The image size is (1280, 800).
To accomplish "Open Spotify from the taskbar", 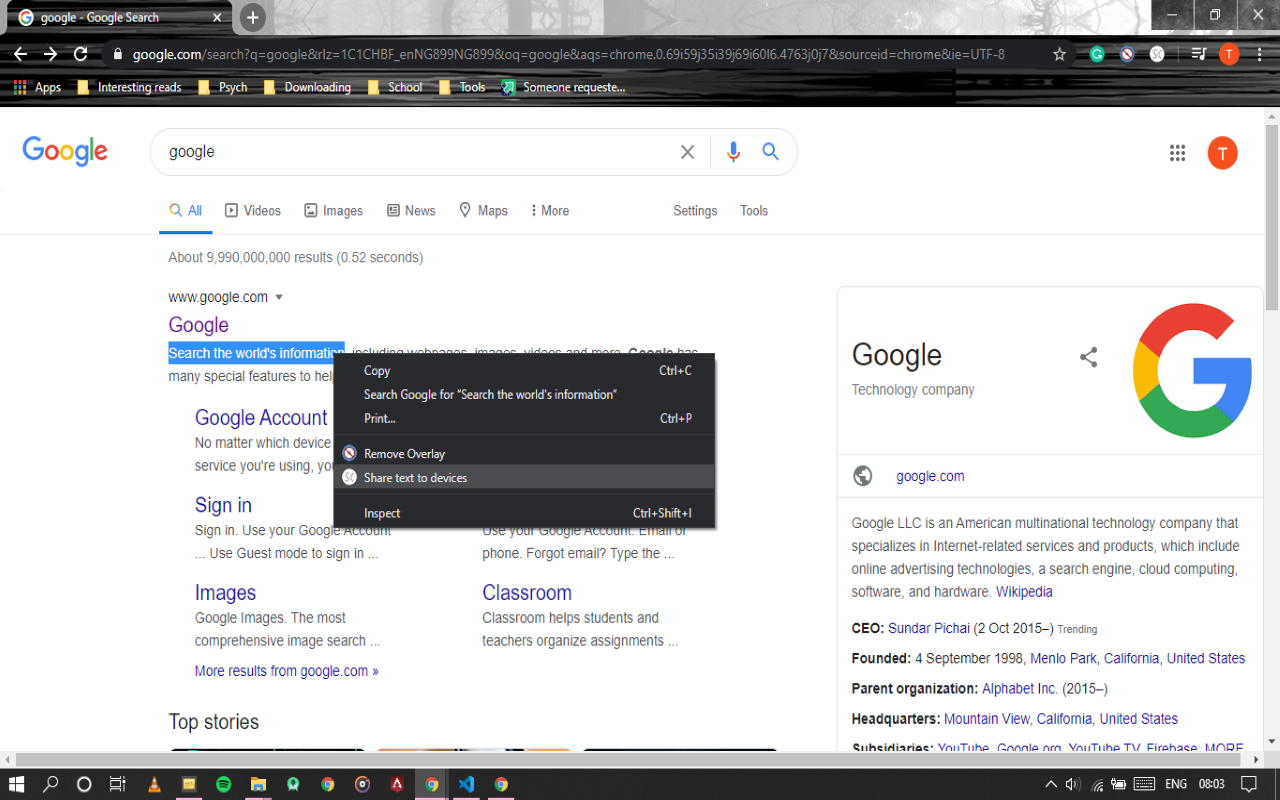I will click(x=223, y=784).
